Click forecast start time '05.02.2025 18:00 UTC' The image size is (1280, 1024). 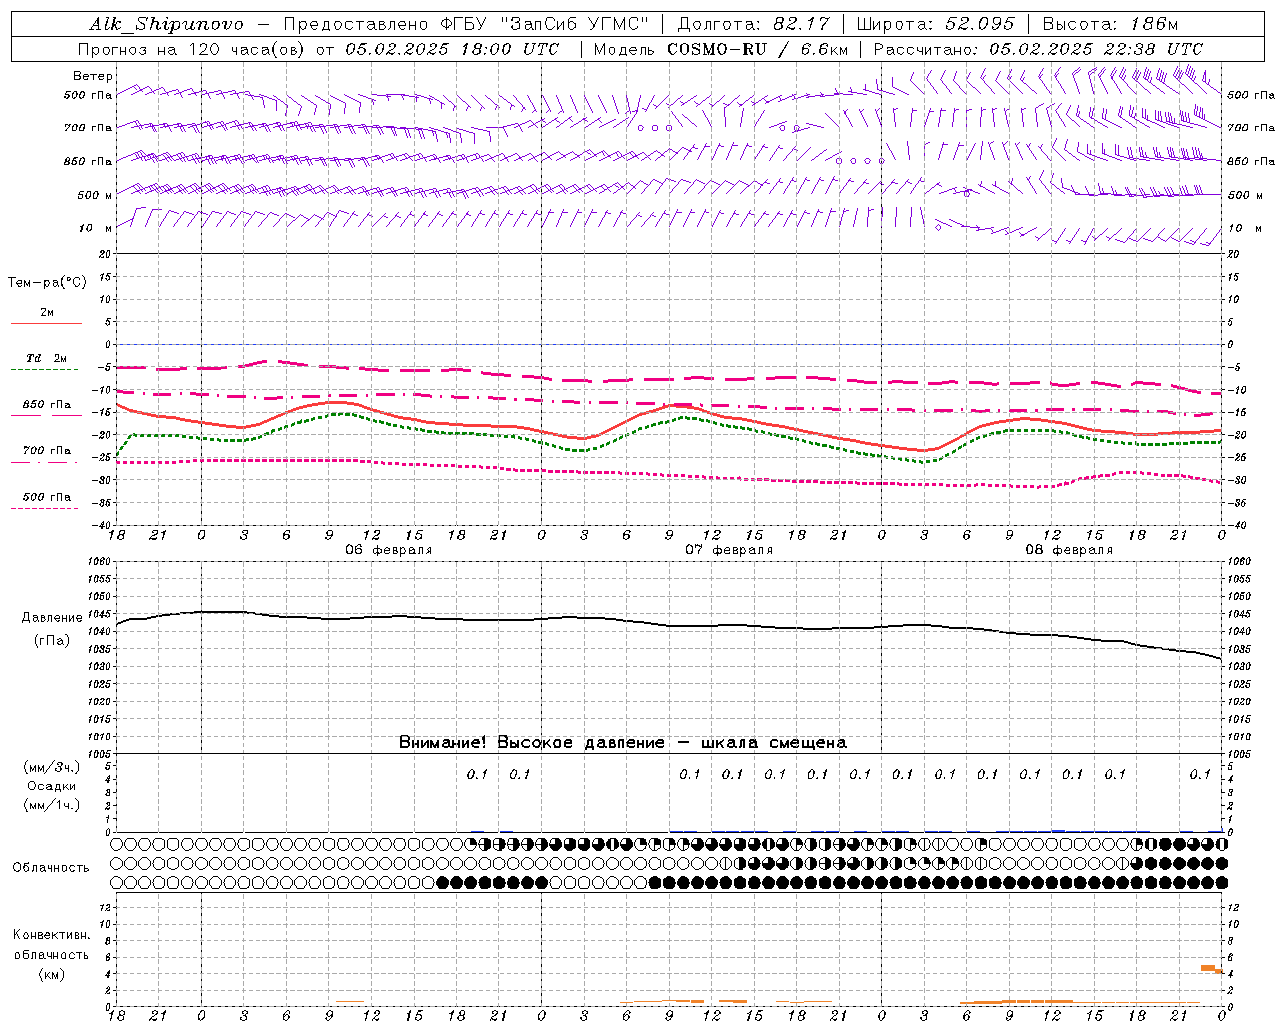(452, 49)
